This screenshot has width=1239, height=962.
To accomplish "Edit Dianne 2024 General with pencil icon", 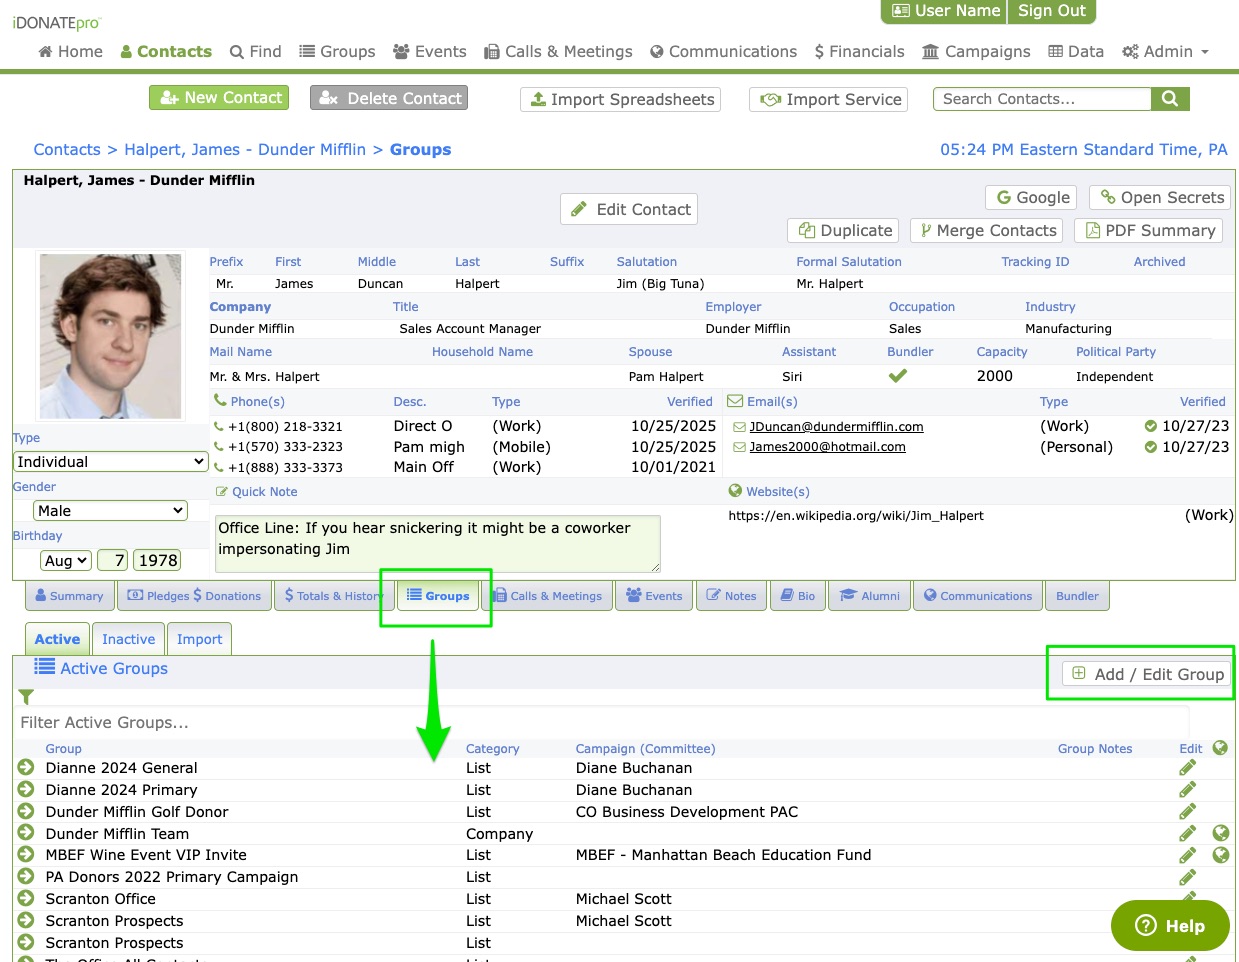I will [x=1188, y=768].
